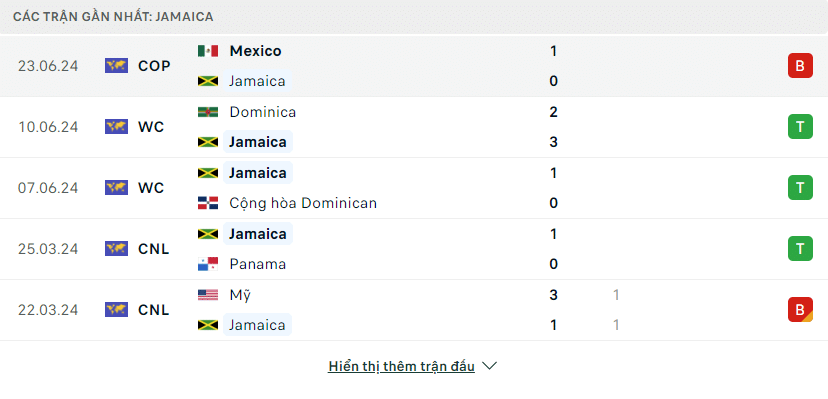This screenshot has width=828, height=399.
Task: Click the Panama flag icon
Action: 208,264
